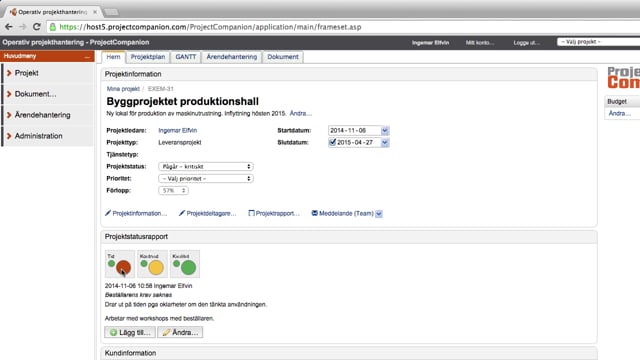
Task: Open the Välj projekt dropdown
Action: pyautogui.click(x=598, y=42)
